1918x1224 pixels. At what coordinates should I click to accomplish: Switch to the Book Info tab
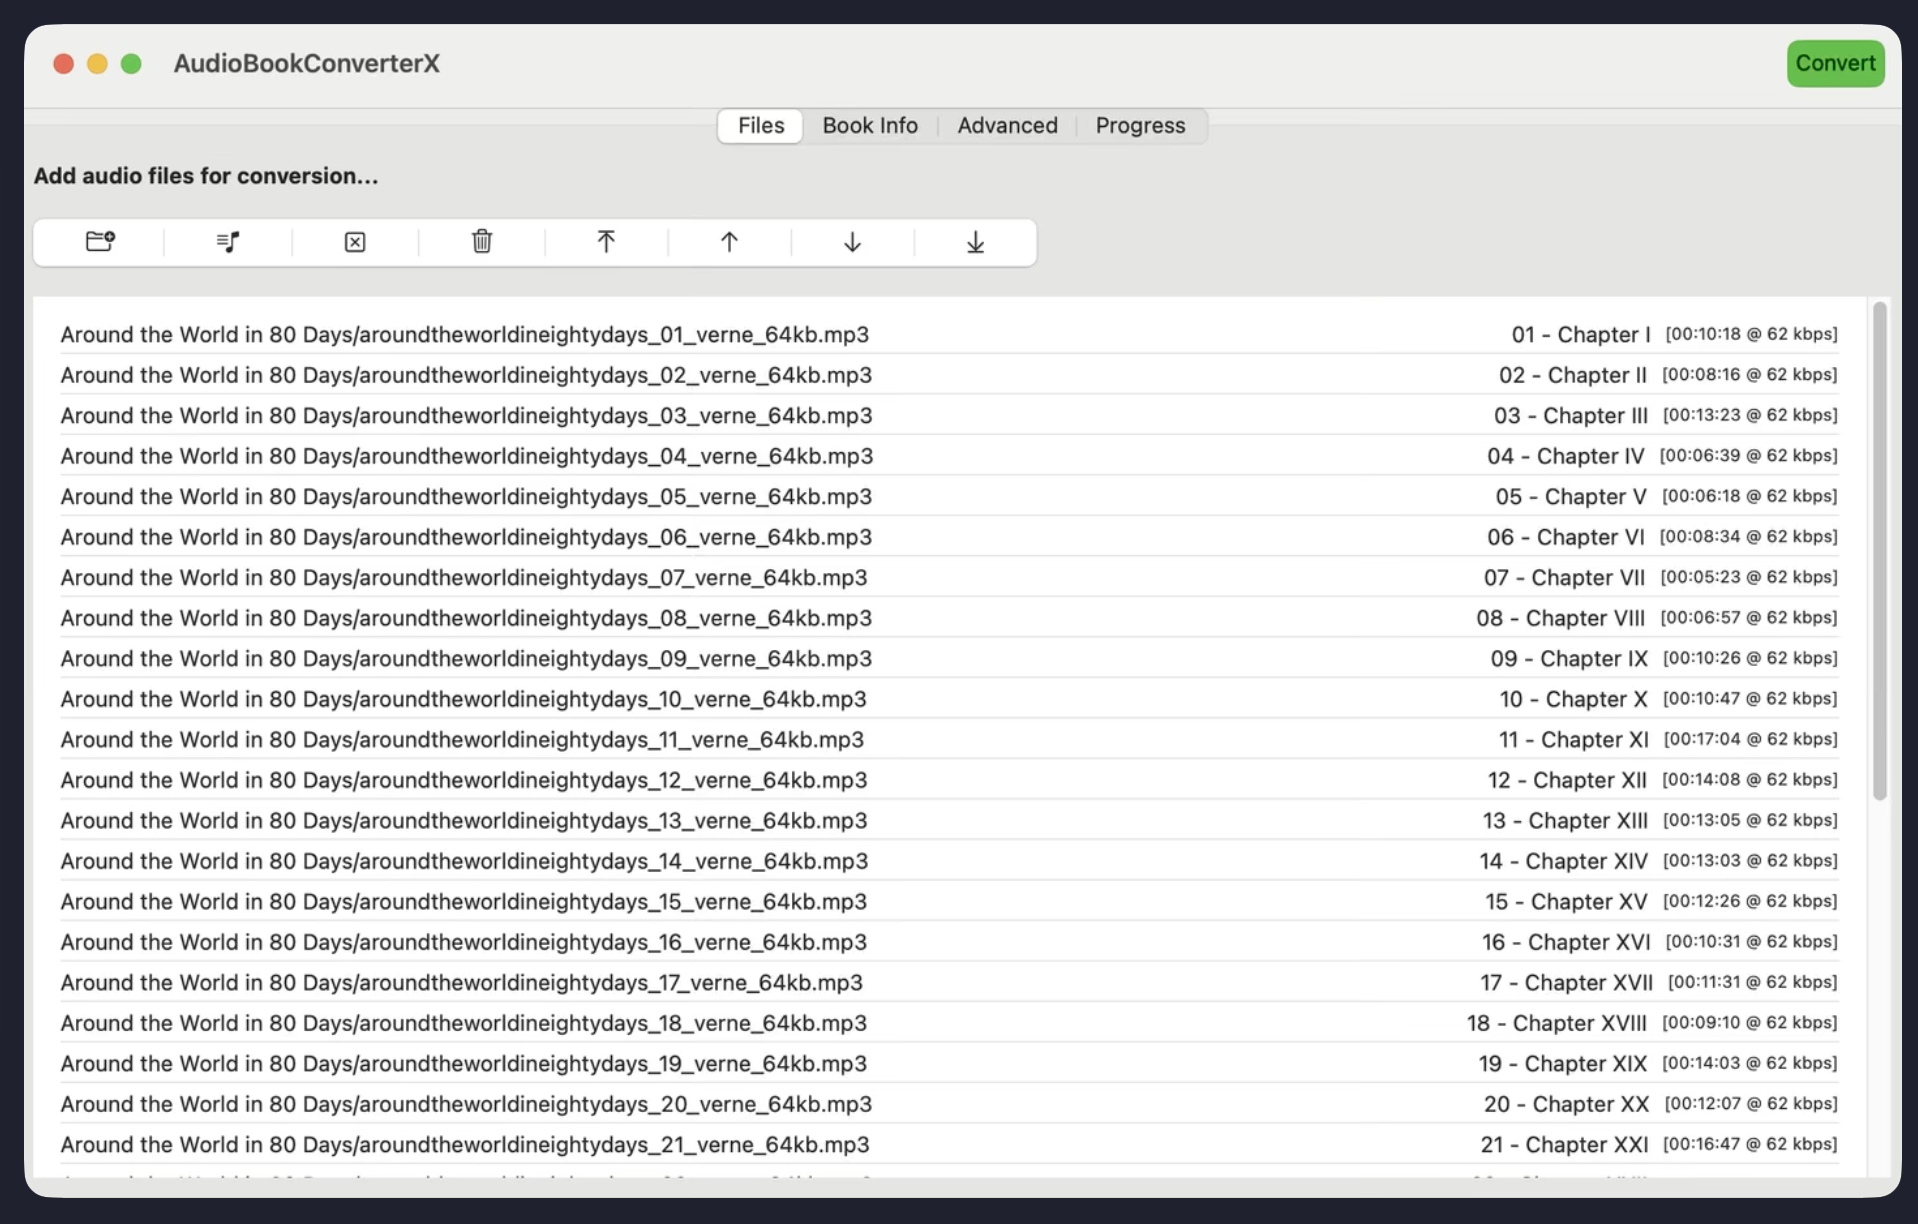[869, 126]
